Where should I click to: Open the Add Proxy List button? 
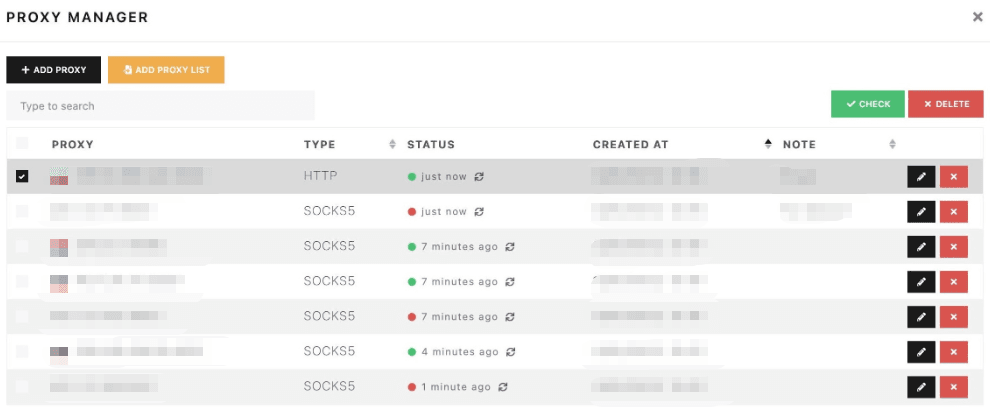[x=166, y=70]
